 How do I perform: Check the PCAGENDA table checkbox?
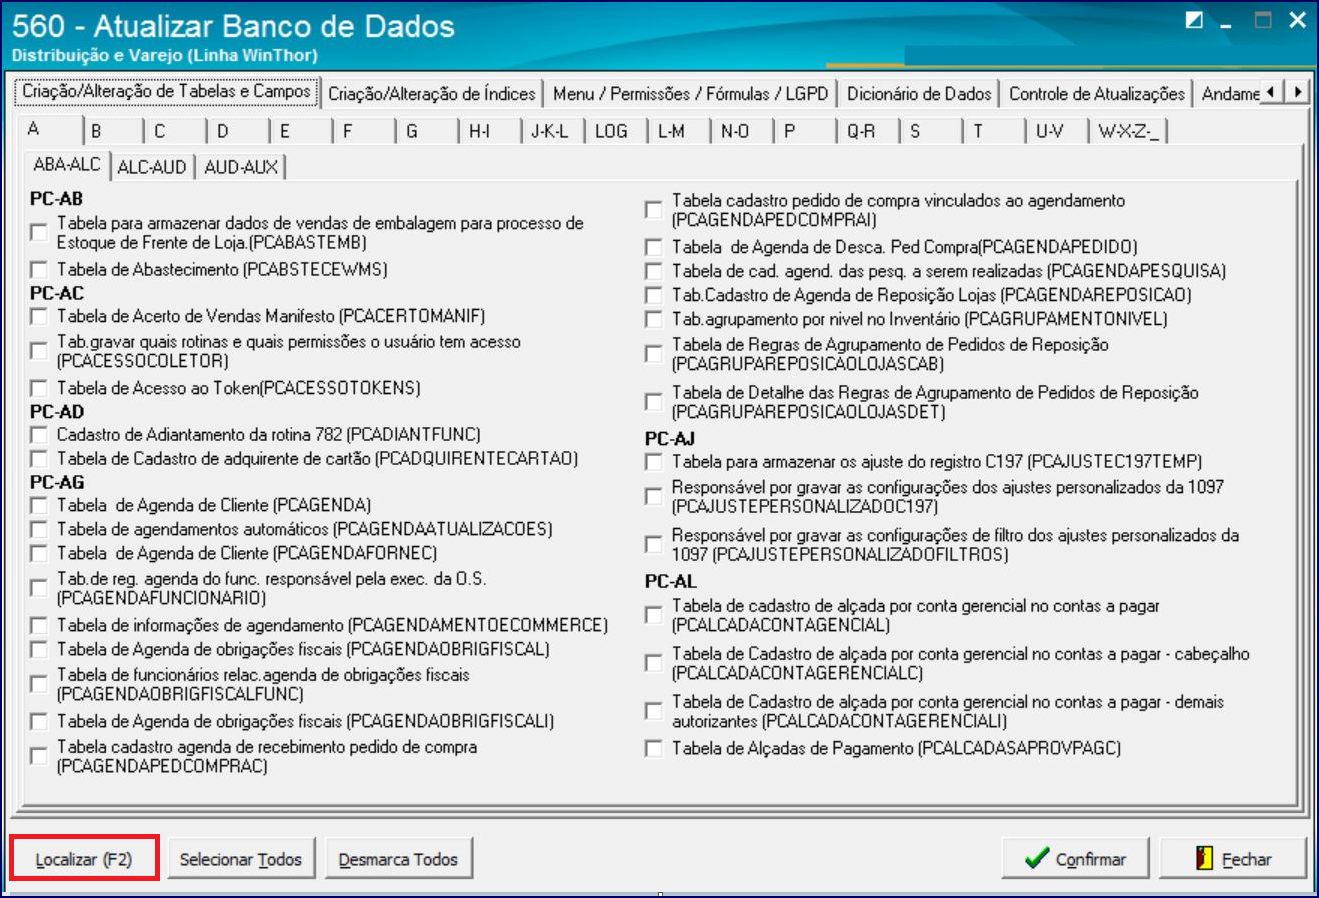[x=39, y=506]
